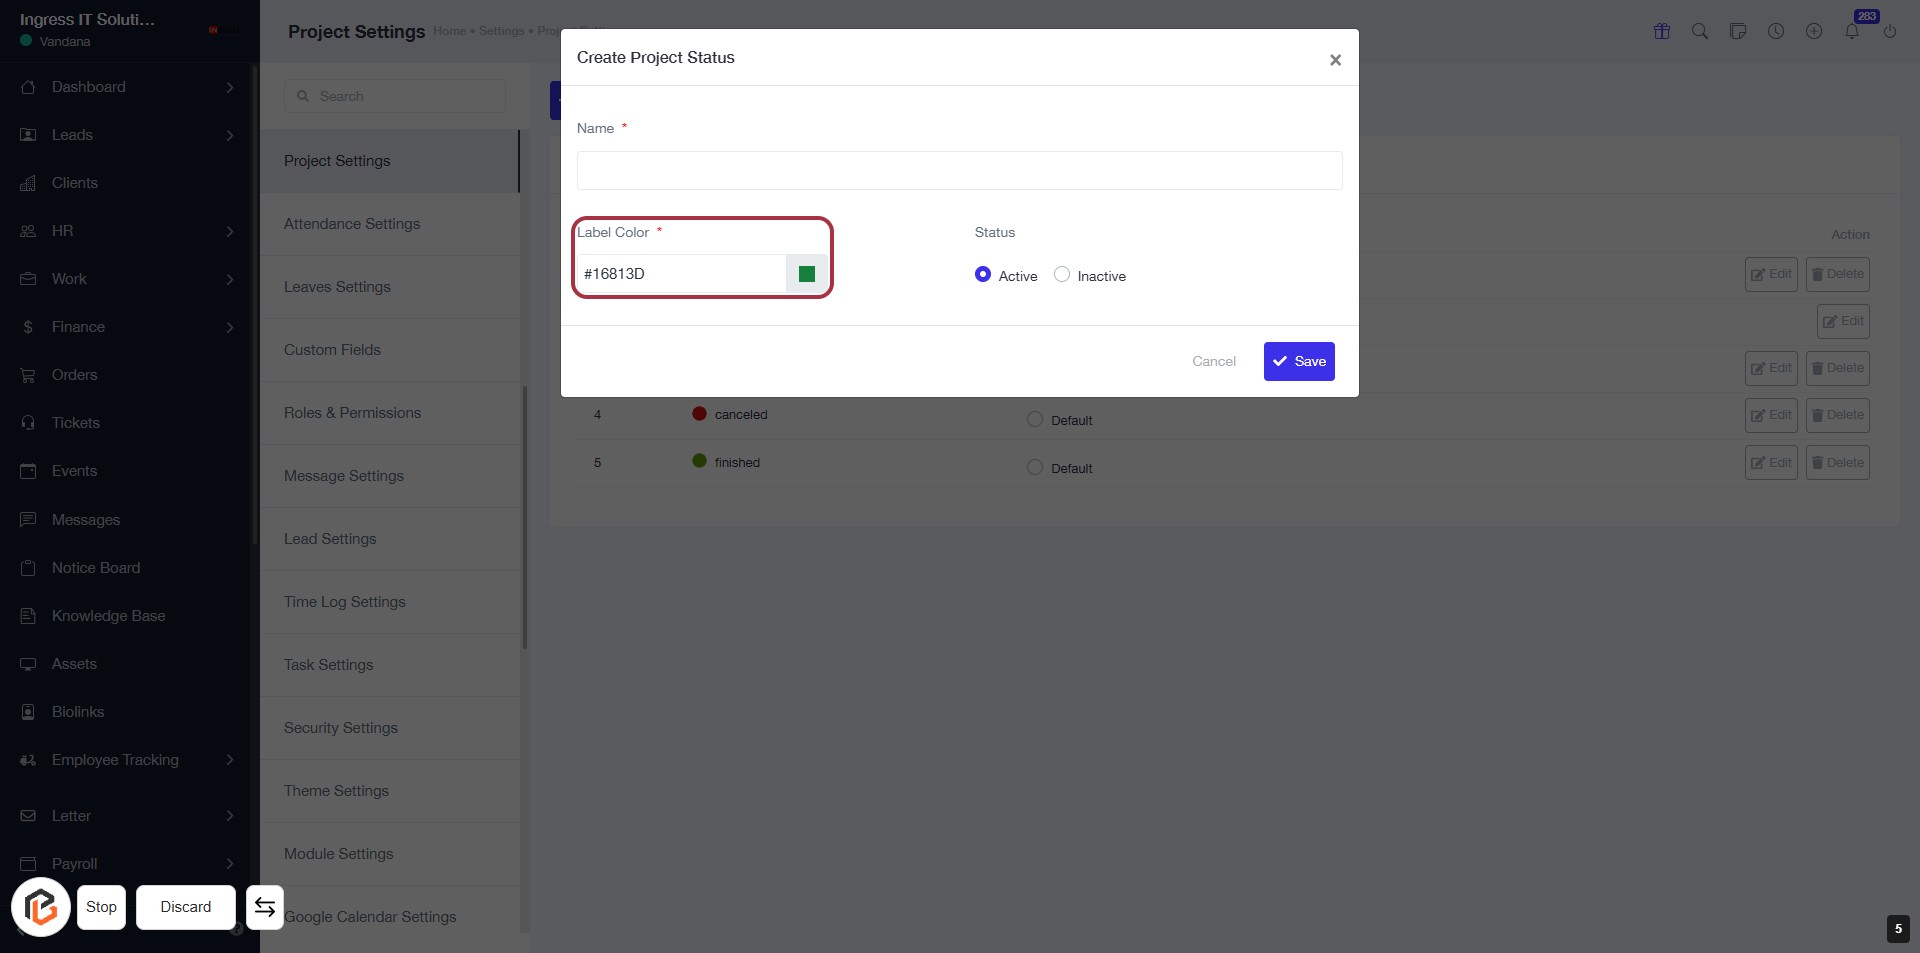Select the Active status radio button
Image resolution: width=1920 pixels, height=953 pixels.
point(983,275)
